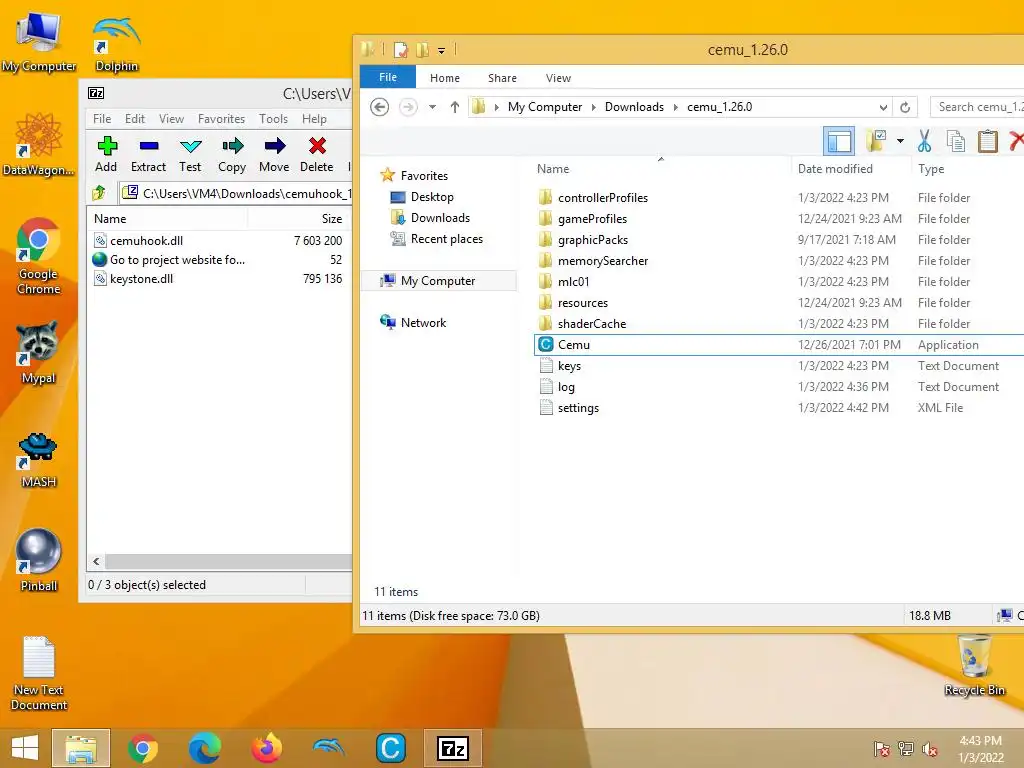Sort 7-Zip list by Size column
The image size is (1024, 768).
pyautogui.click(x=331, y=219)
